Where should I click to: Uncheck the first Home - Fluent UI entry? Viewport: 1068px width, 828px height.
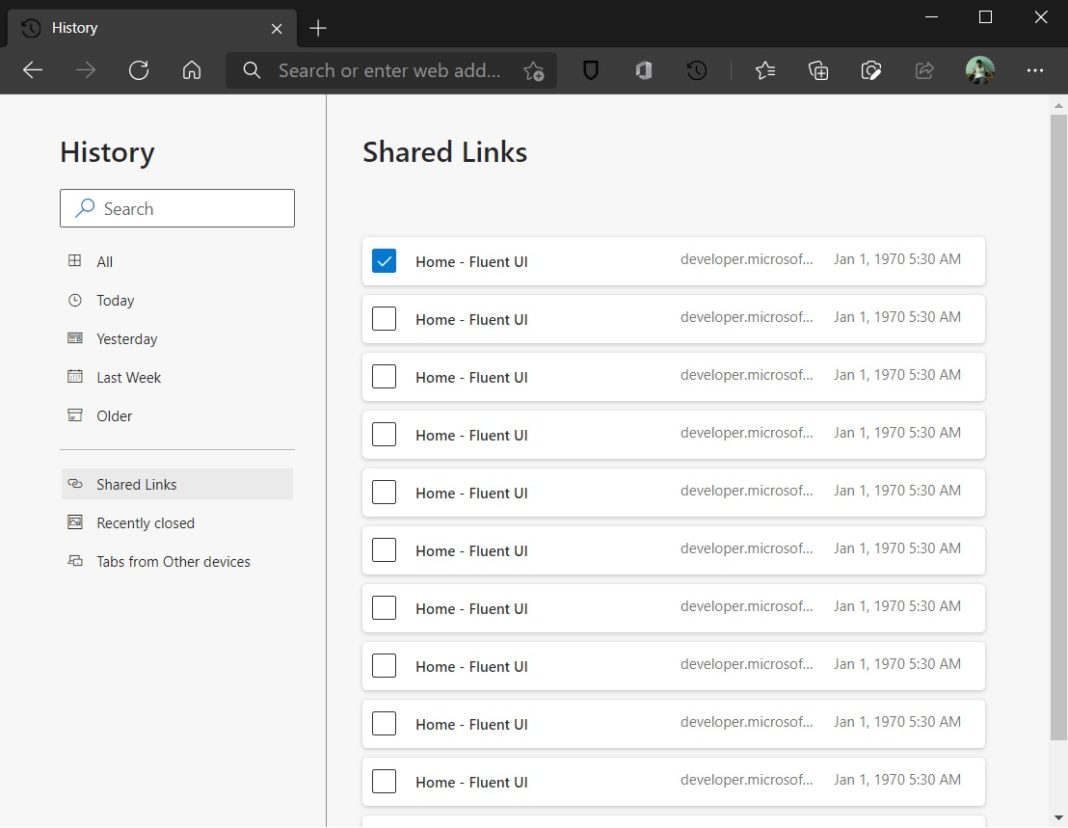pyautogui.click(x=384, y=260)
